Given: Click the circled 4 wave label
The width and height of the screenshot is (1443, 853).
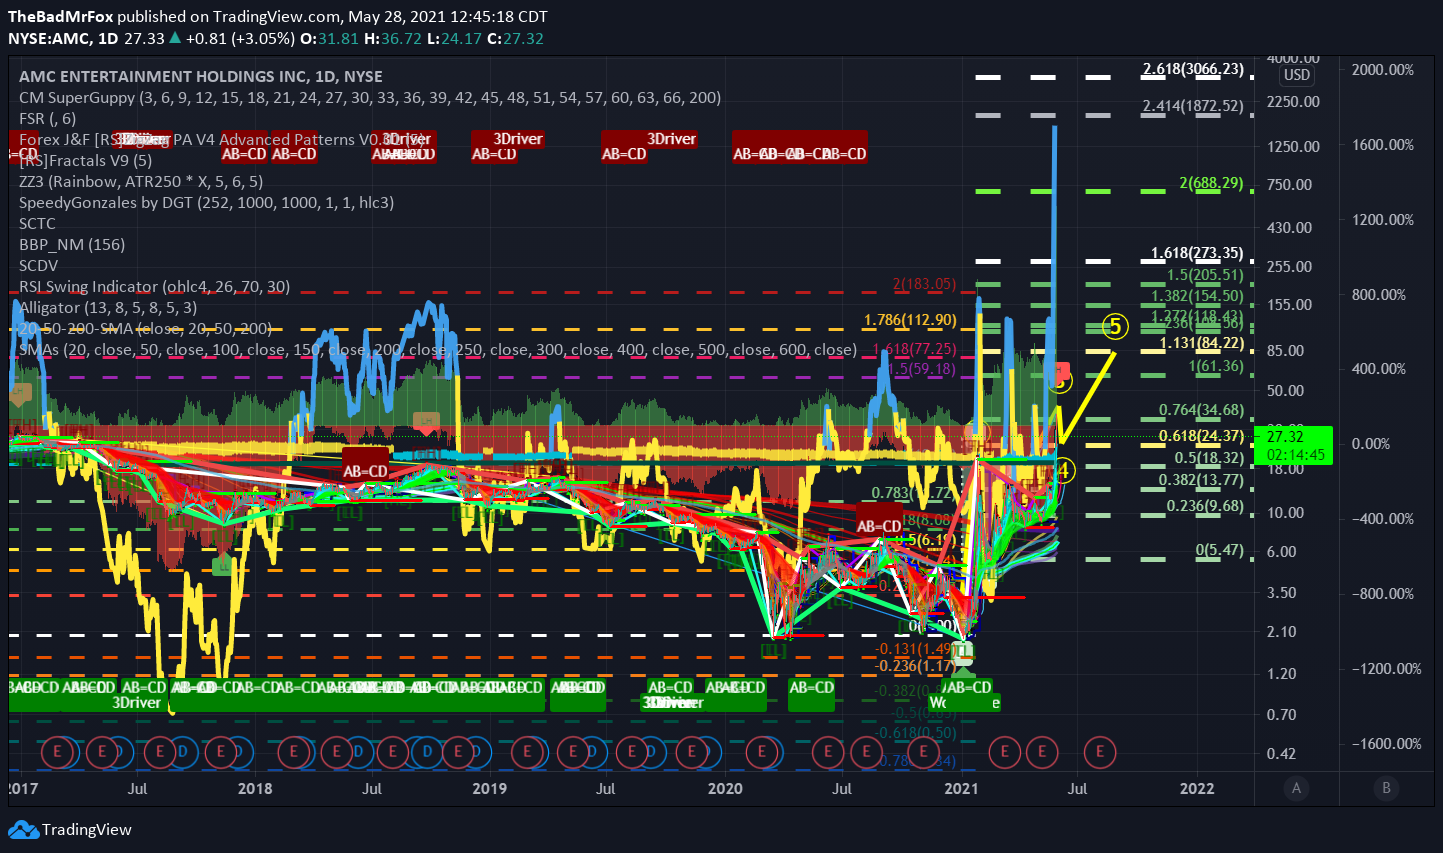Looking at the screenshot, I should pyautogui.click(x=1063, y=470).
